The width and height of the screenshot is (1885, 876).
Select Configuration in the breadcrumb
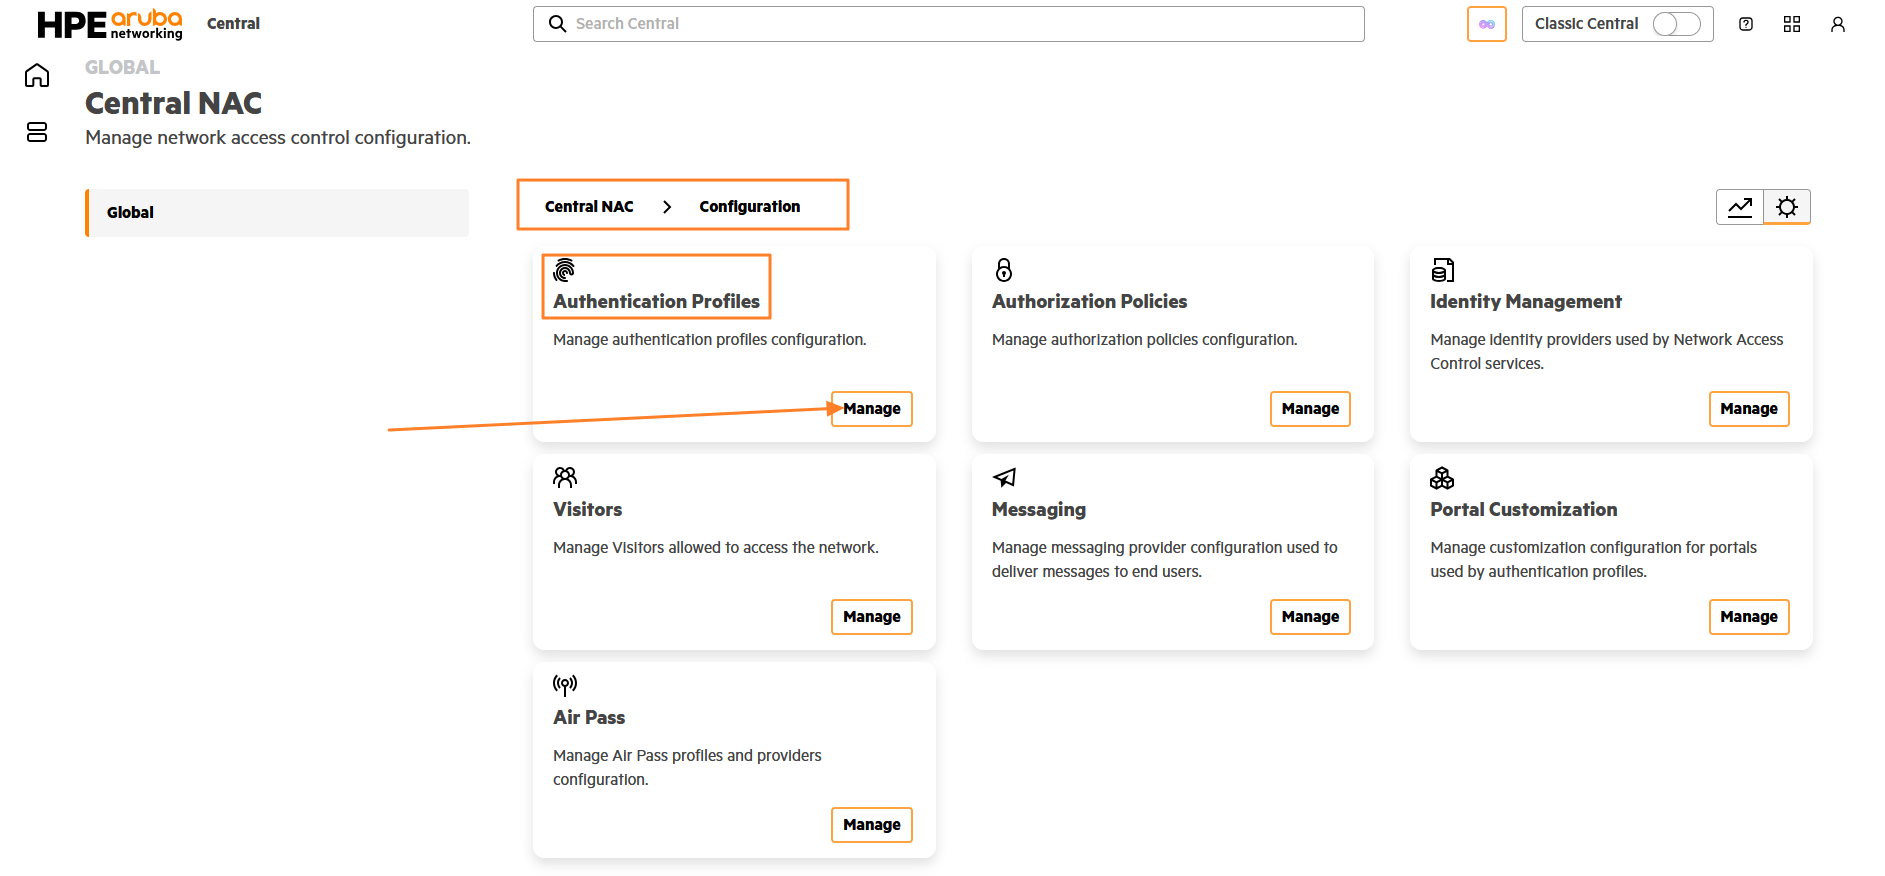pos(750,207)
